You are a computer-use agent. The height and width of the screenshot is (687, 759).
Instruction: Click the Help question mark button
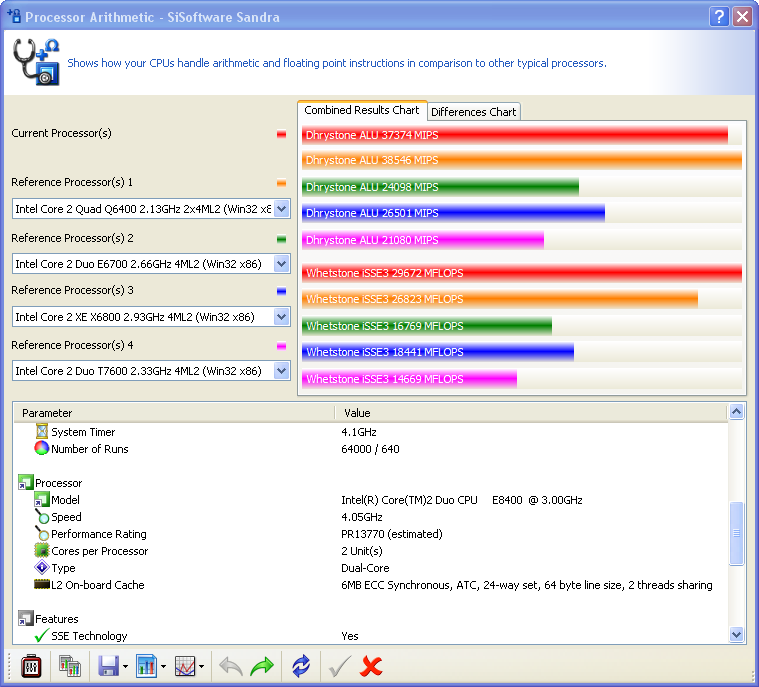[719, 16]
